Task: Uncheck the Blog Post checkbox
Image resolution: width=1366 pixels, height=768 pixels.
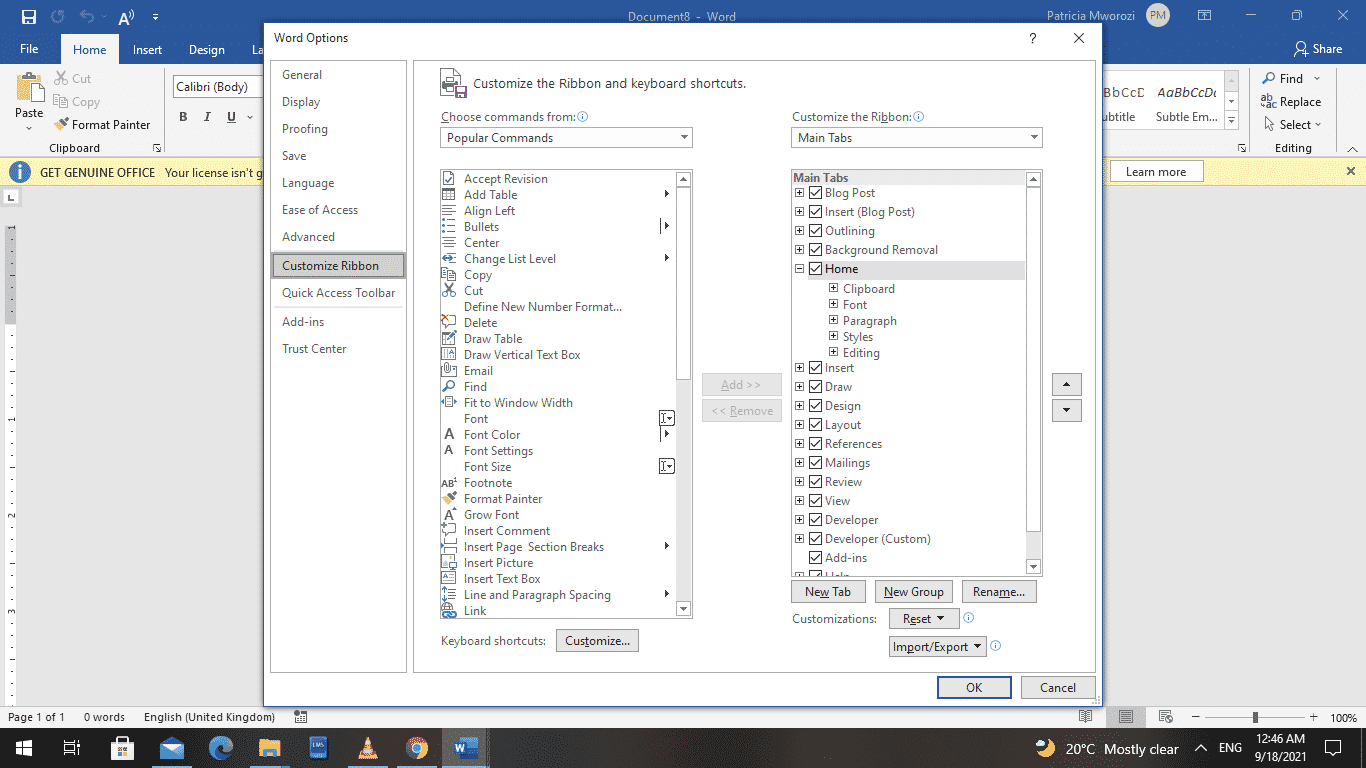Action: 816,192
